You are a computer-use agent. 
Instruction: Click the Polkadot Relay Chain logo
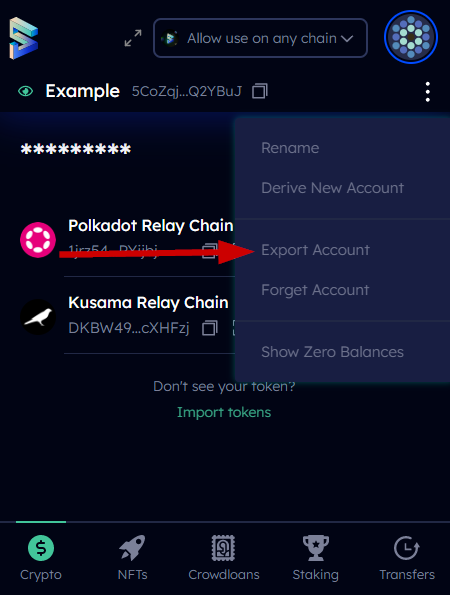pos(38,240)
